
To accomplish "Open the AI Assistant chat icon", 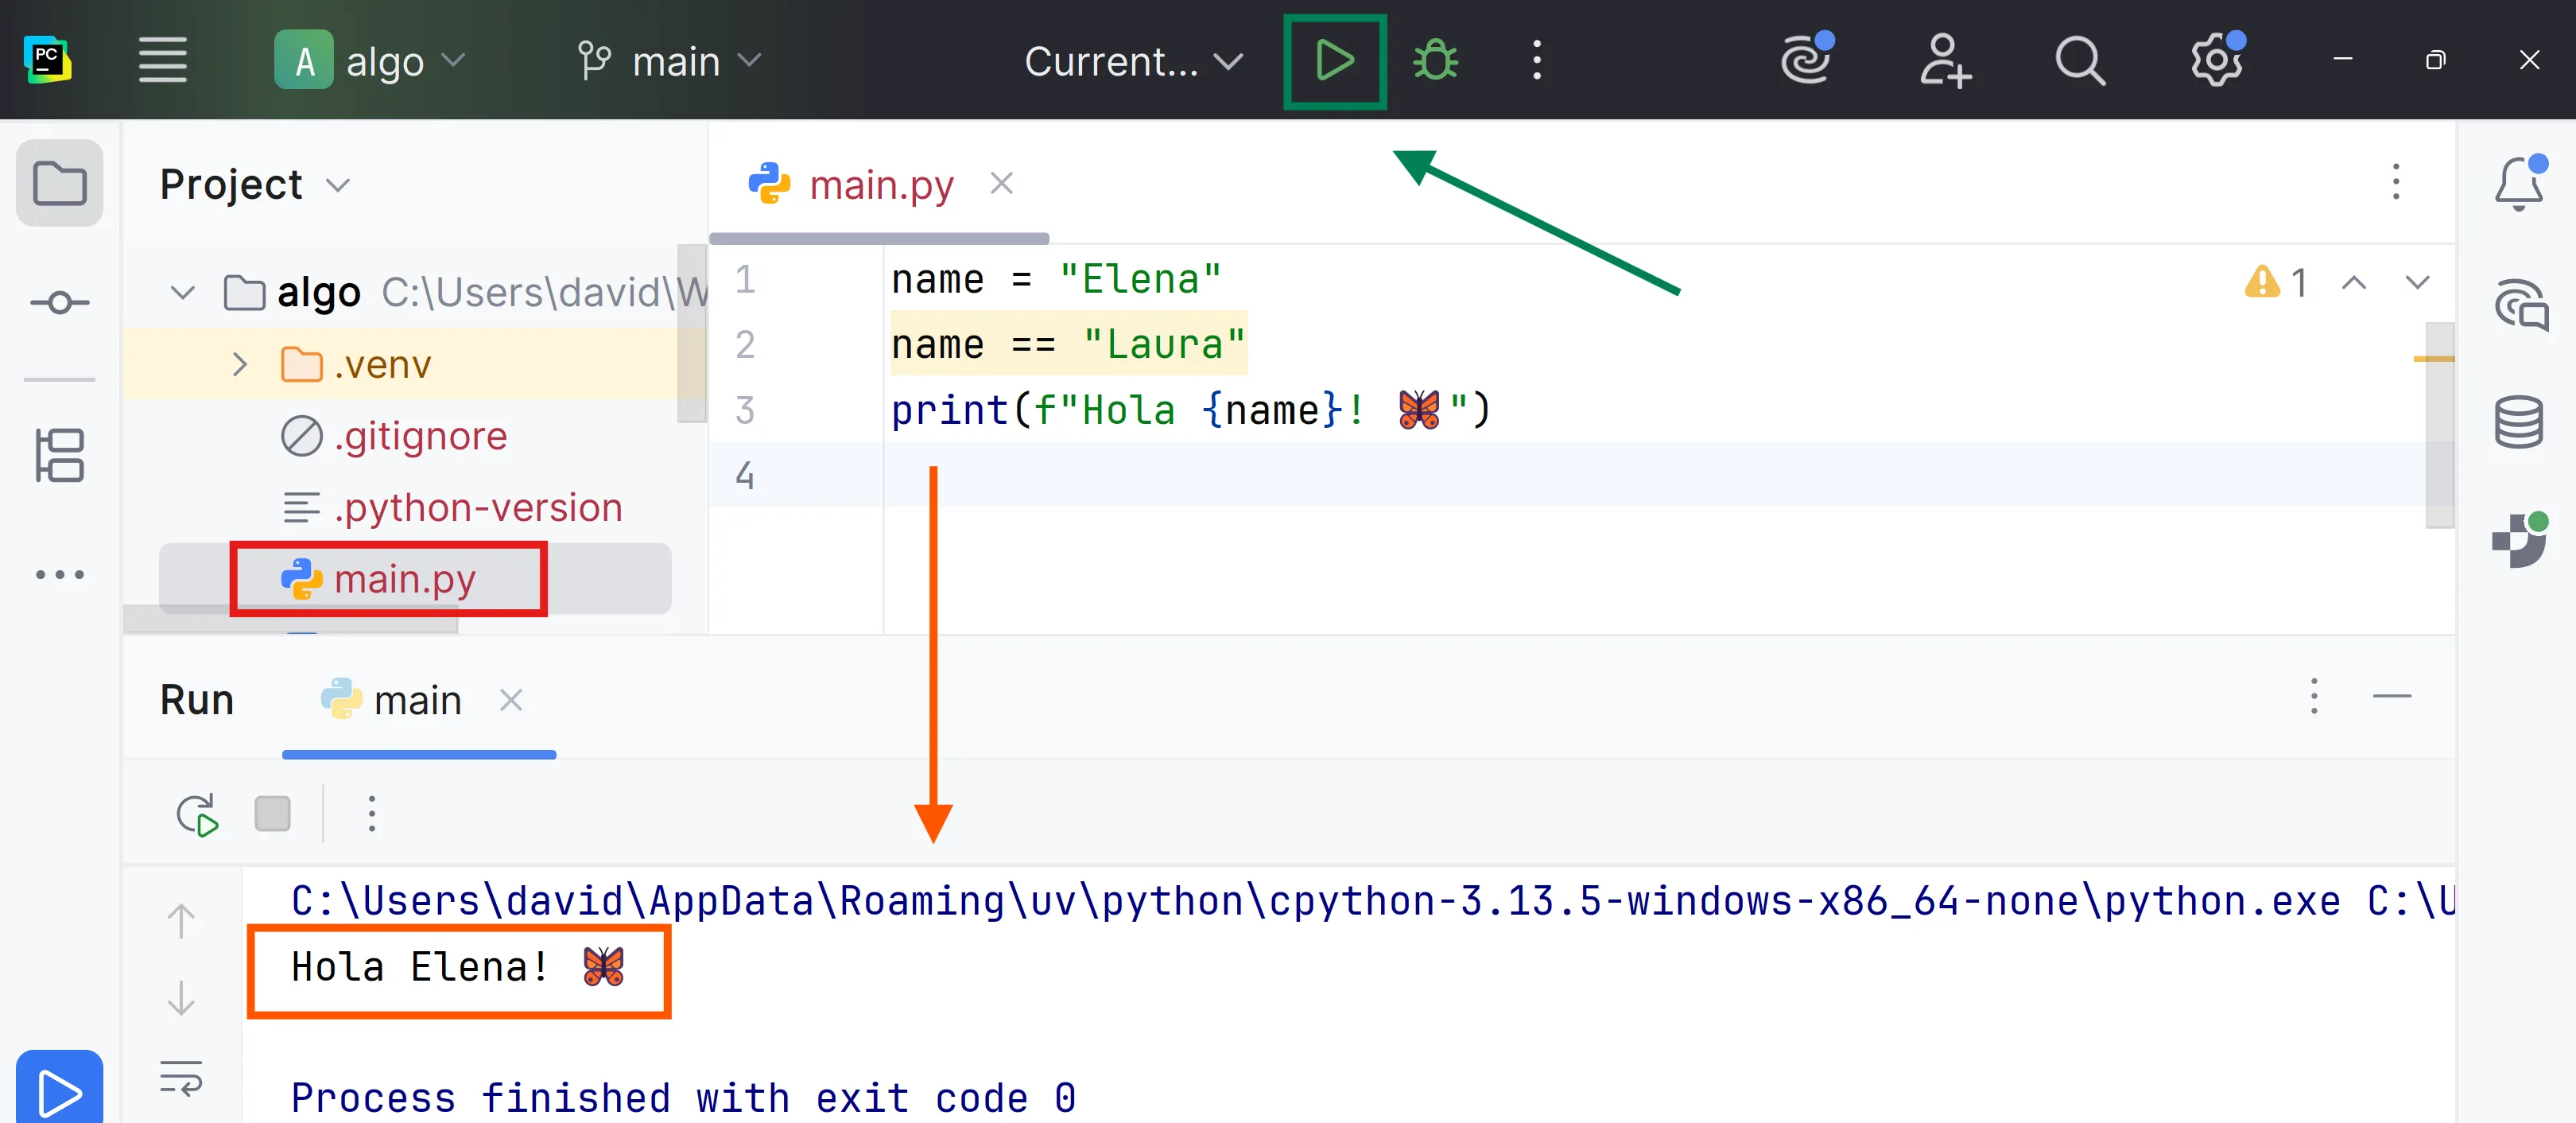I will [2520, 304].
